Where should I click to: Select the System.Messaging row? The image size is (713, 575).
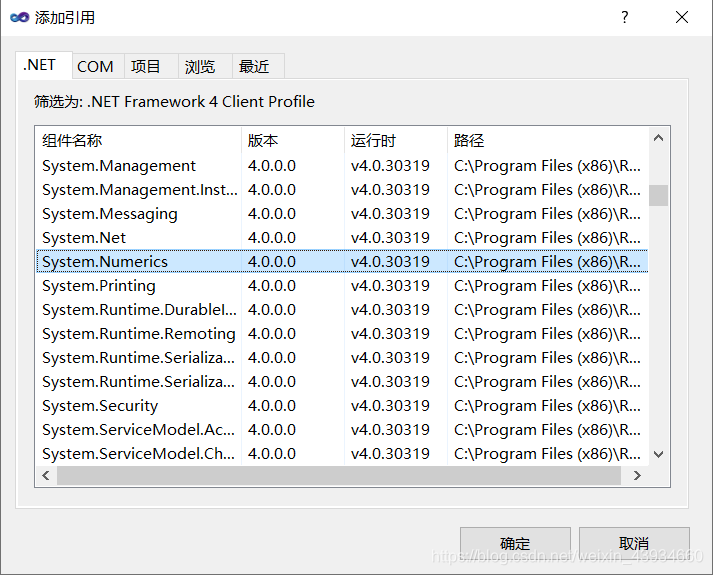point(342,214)
